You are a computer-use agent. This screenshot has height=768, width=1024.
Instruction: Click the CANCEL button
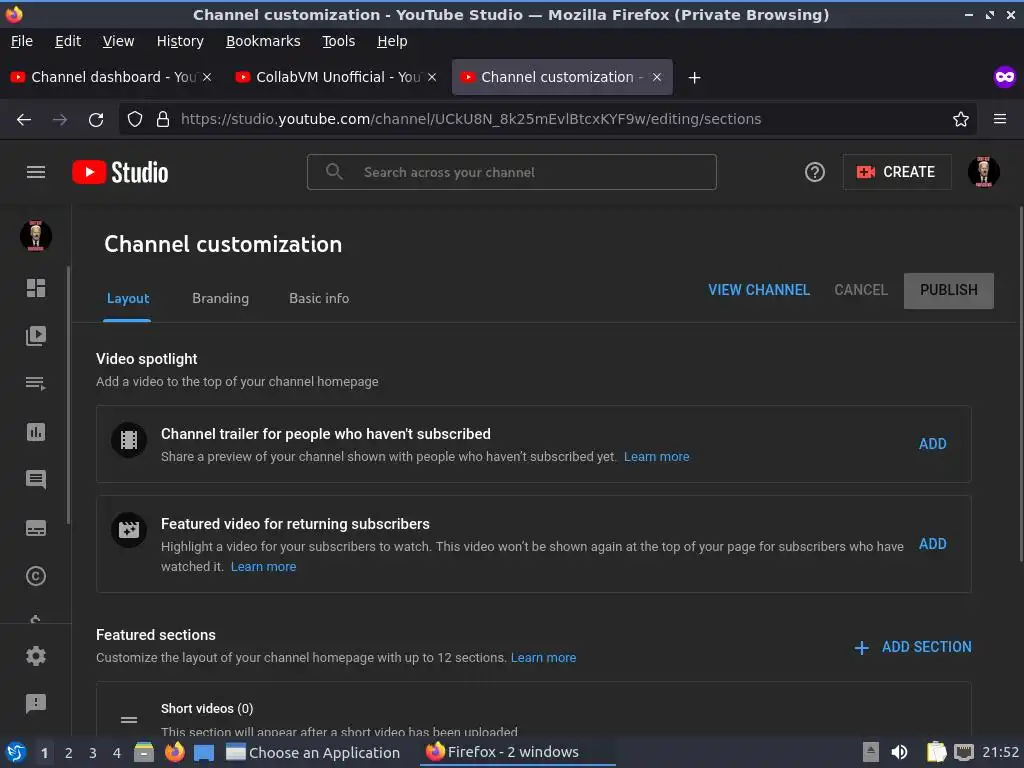(861, 290)
